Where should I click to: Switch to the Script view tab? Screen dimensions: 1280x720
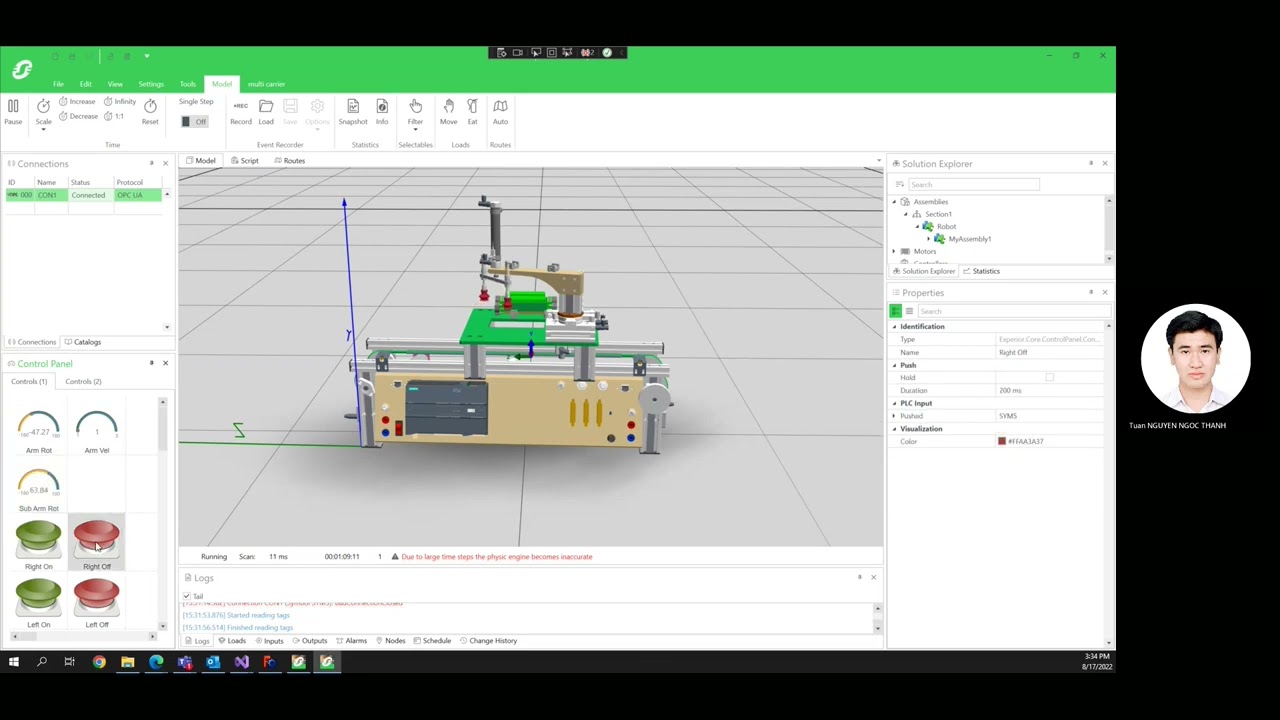tap(245, 160)
